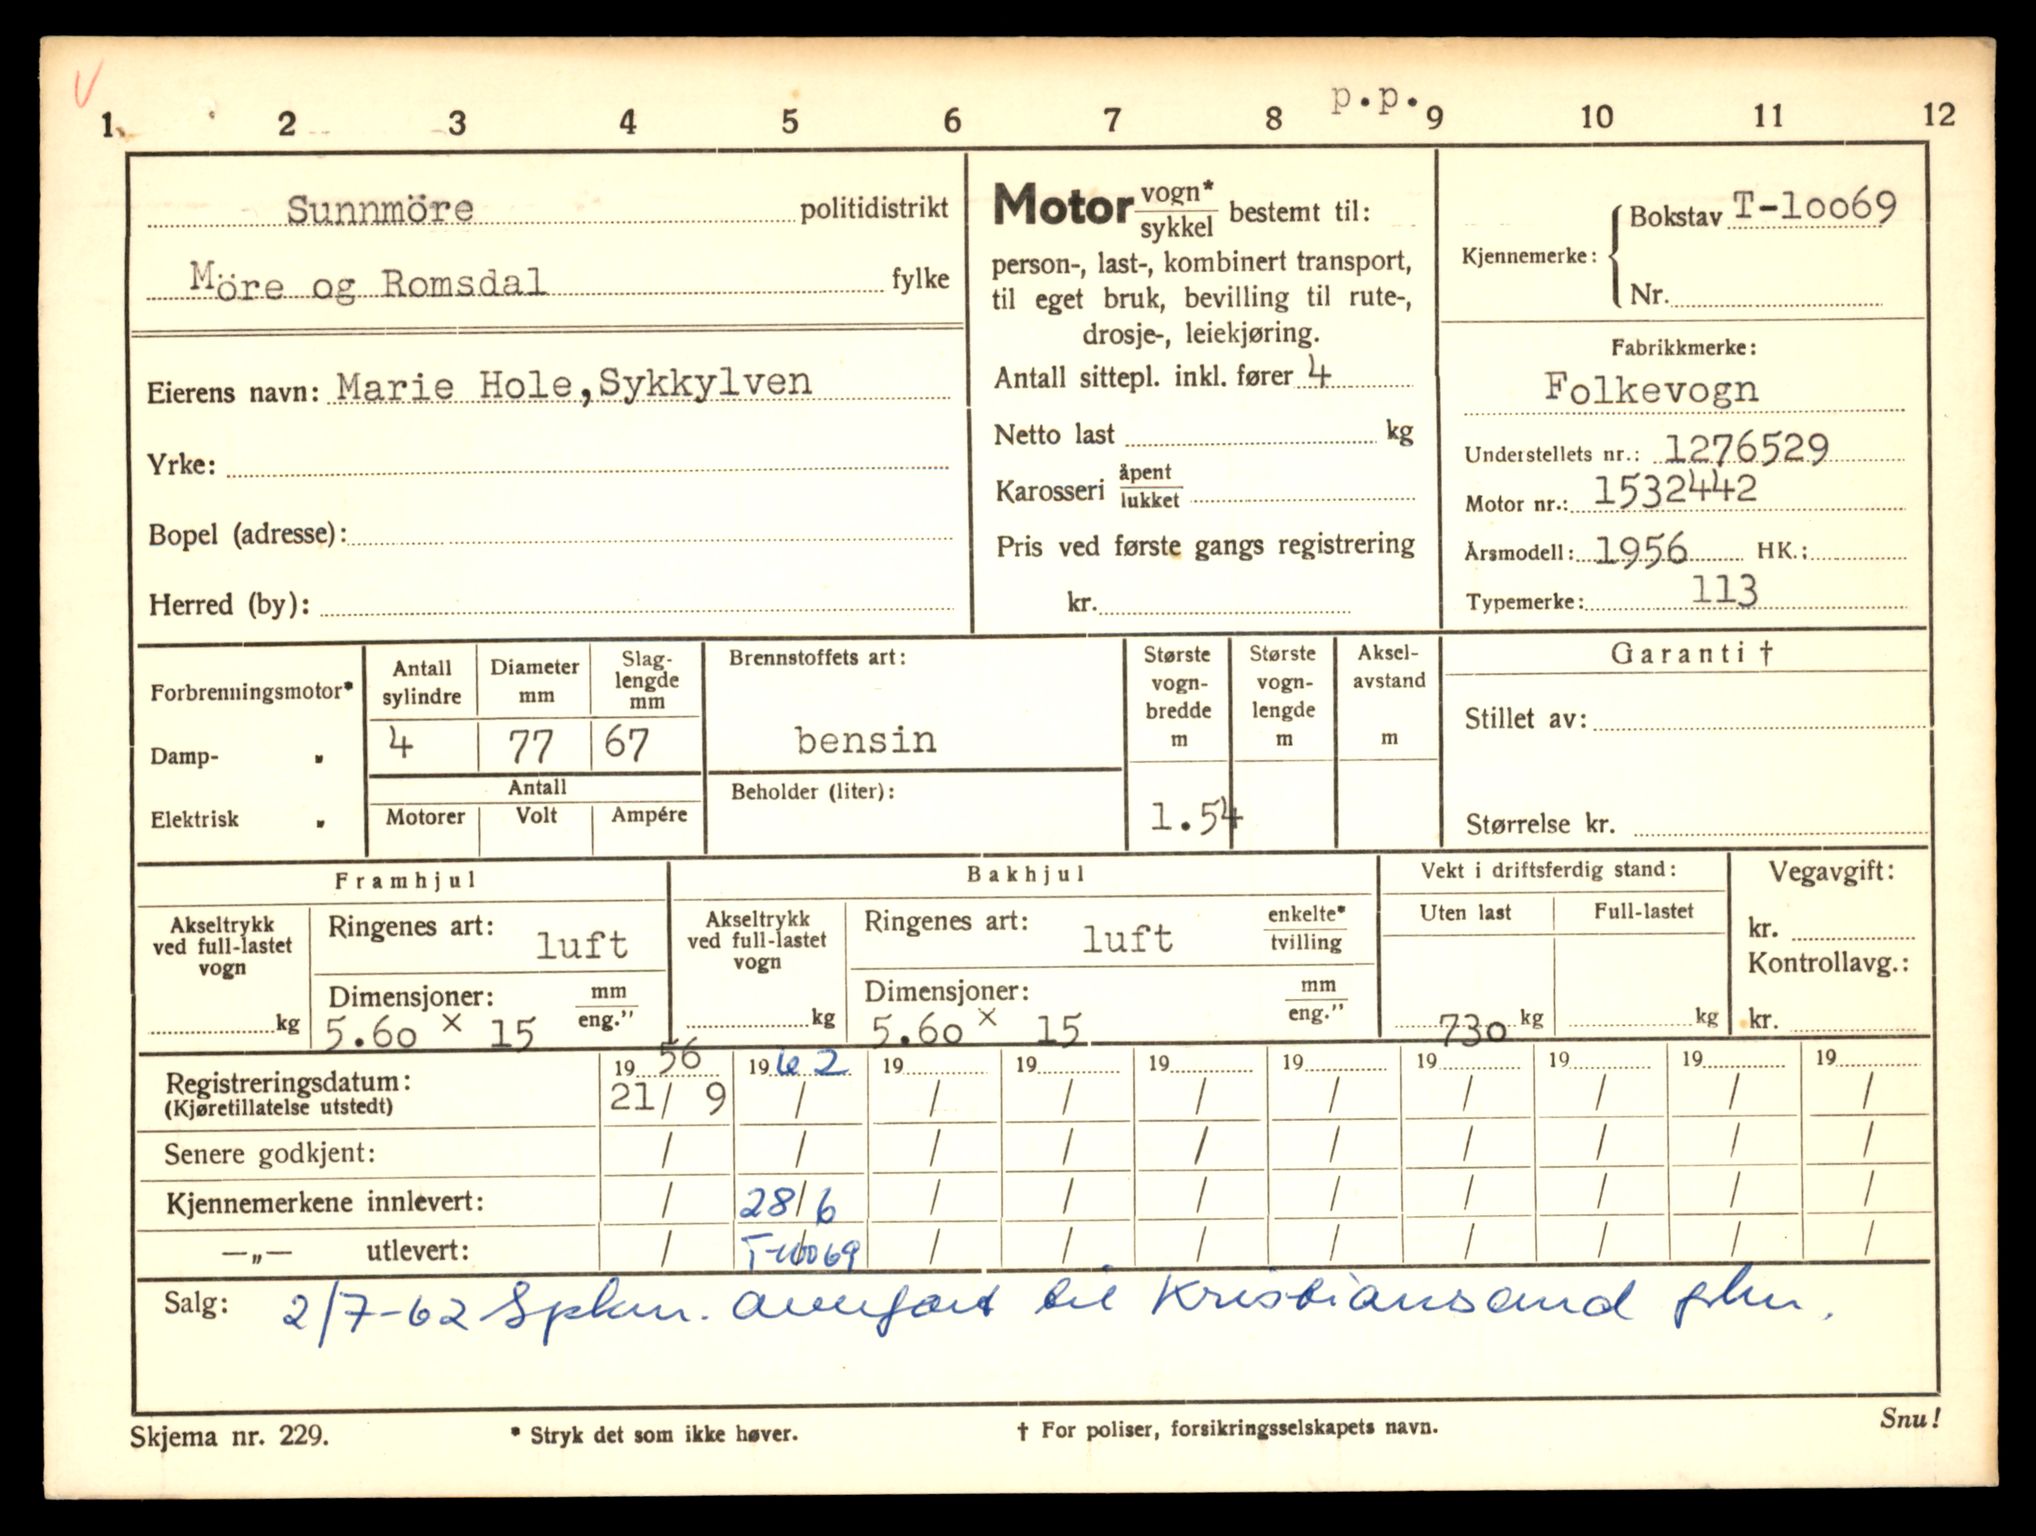Click the 'Beholder (liter):' label
2036x1536 pixels.
812,792
